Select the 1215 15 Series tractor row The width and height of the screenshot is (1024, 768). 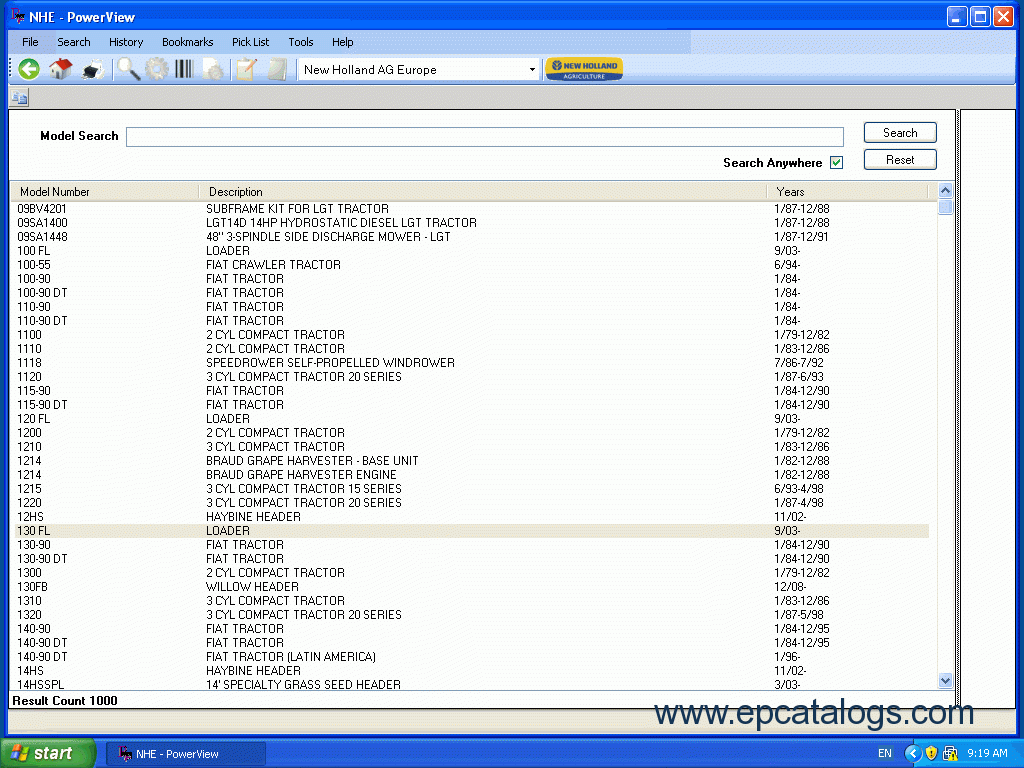coord(472,488)
